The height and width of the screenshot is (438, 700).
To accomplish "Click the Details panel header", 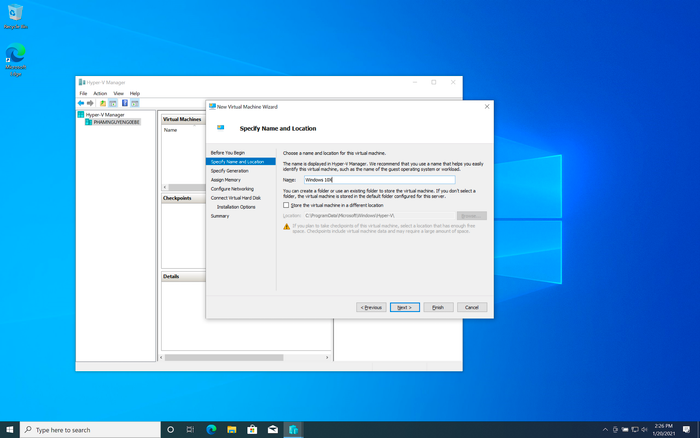I will (183, 276).
